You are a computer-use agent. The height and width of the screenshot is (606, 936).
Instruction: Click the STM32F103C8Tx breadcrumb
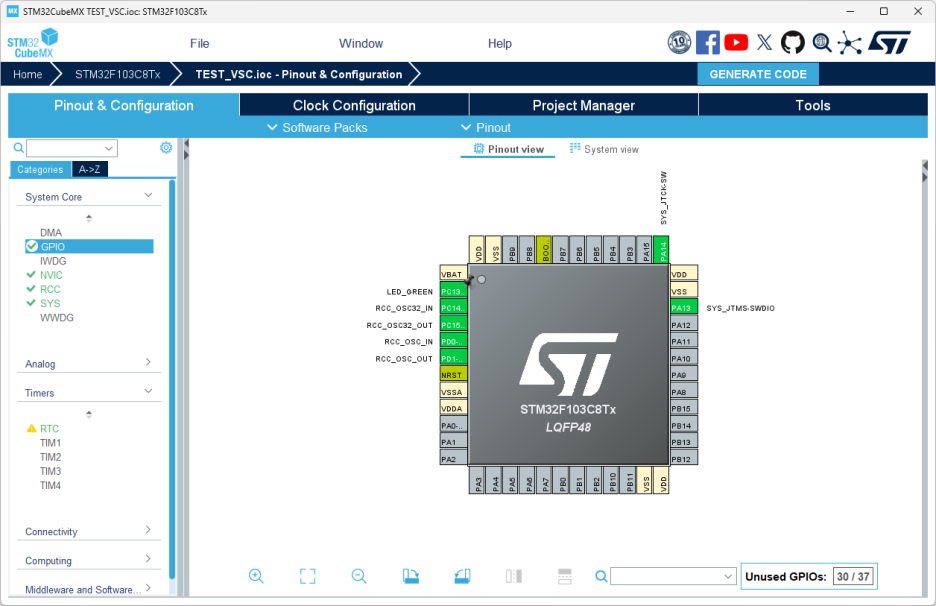[118, 74]
